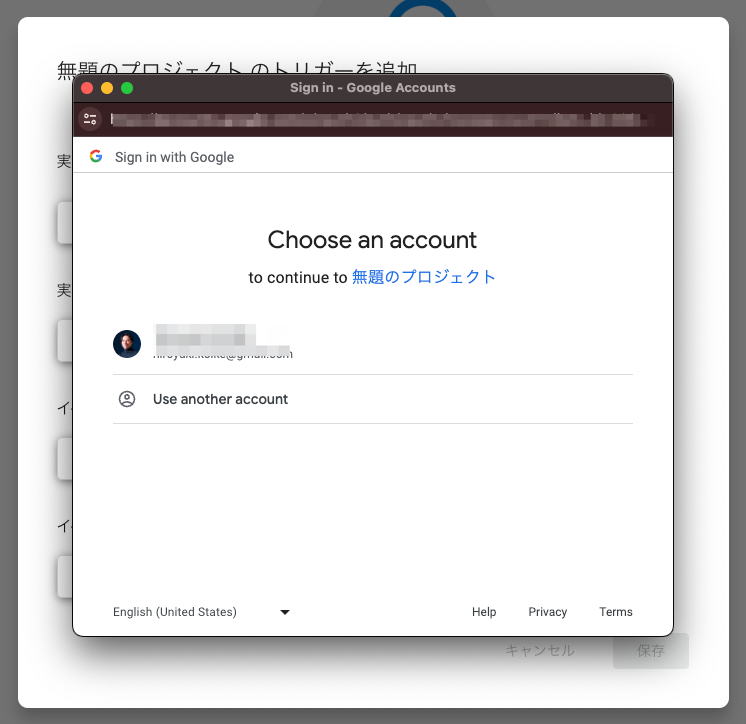Viewport: 746px width, 724px height.
Task: Select the Use another account option
Action: pos(373,399)
